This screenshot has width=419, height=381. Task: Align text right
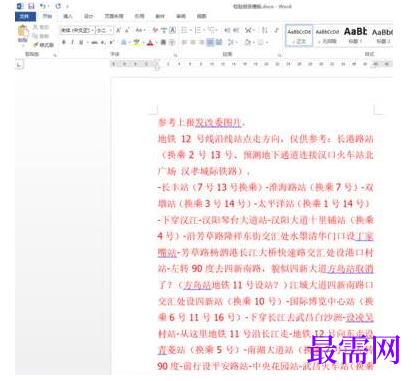202,42
